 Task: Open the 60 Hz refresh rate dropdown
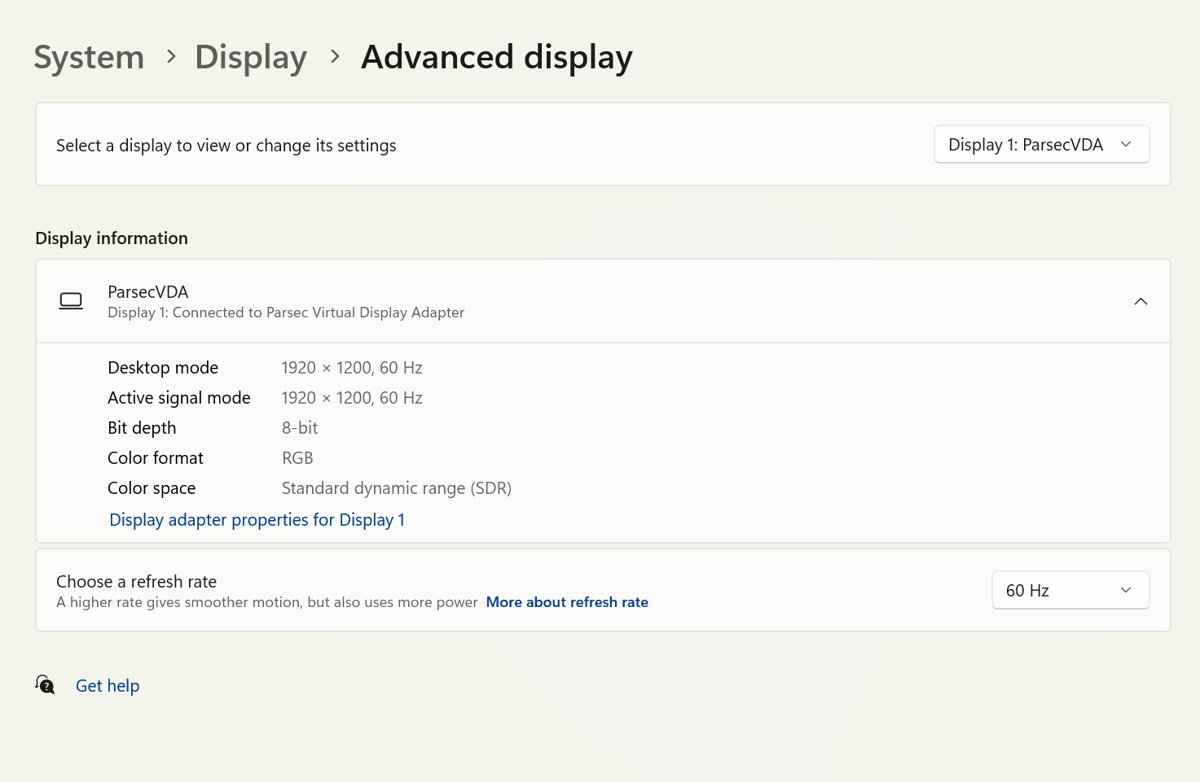pyautogui.click(x=1071, y=590)
